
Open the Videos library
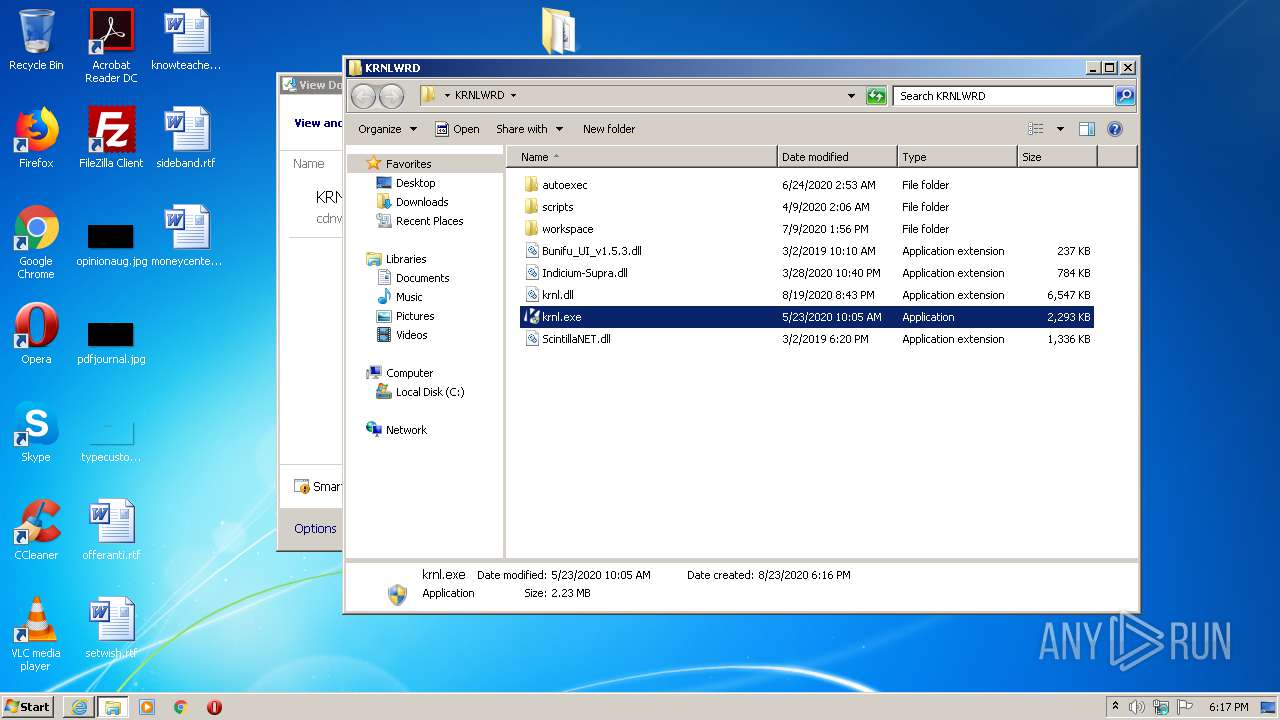click(x=411, y=335)
